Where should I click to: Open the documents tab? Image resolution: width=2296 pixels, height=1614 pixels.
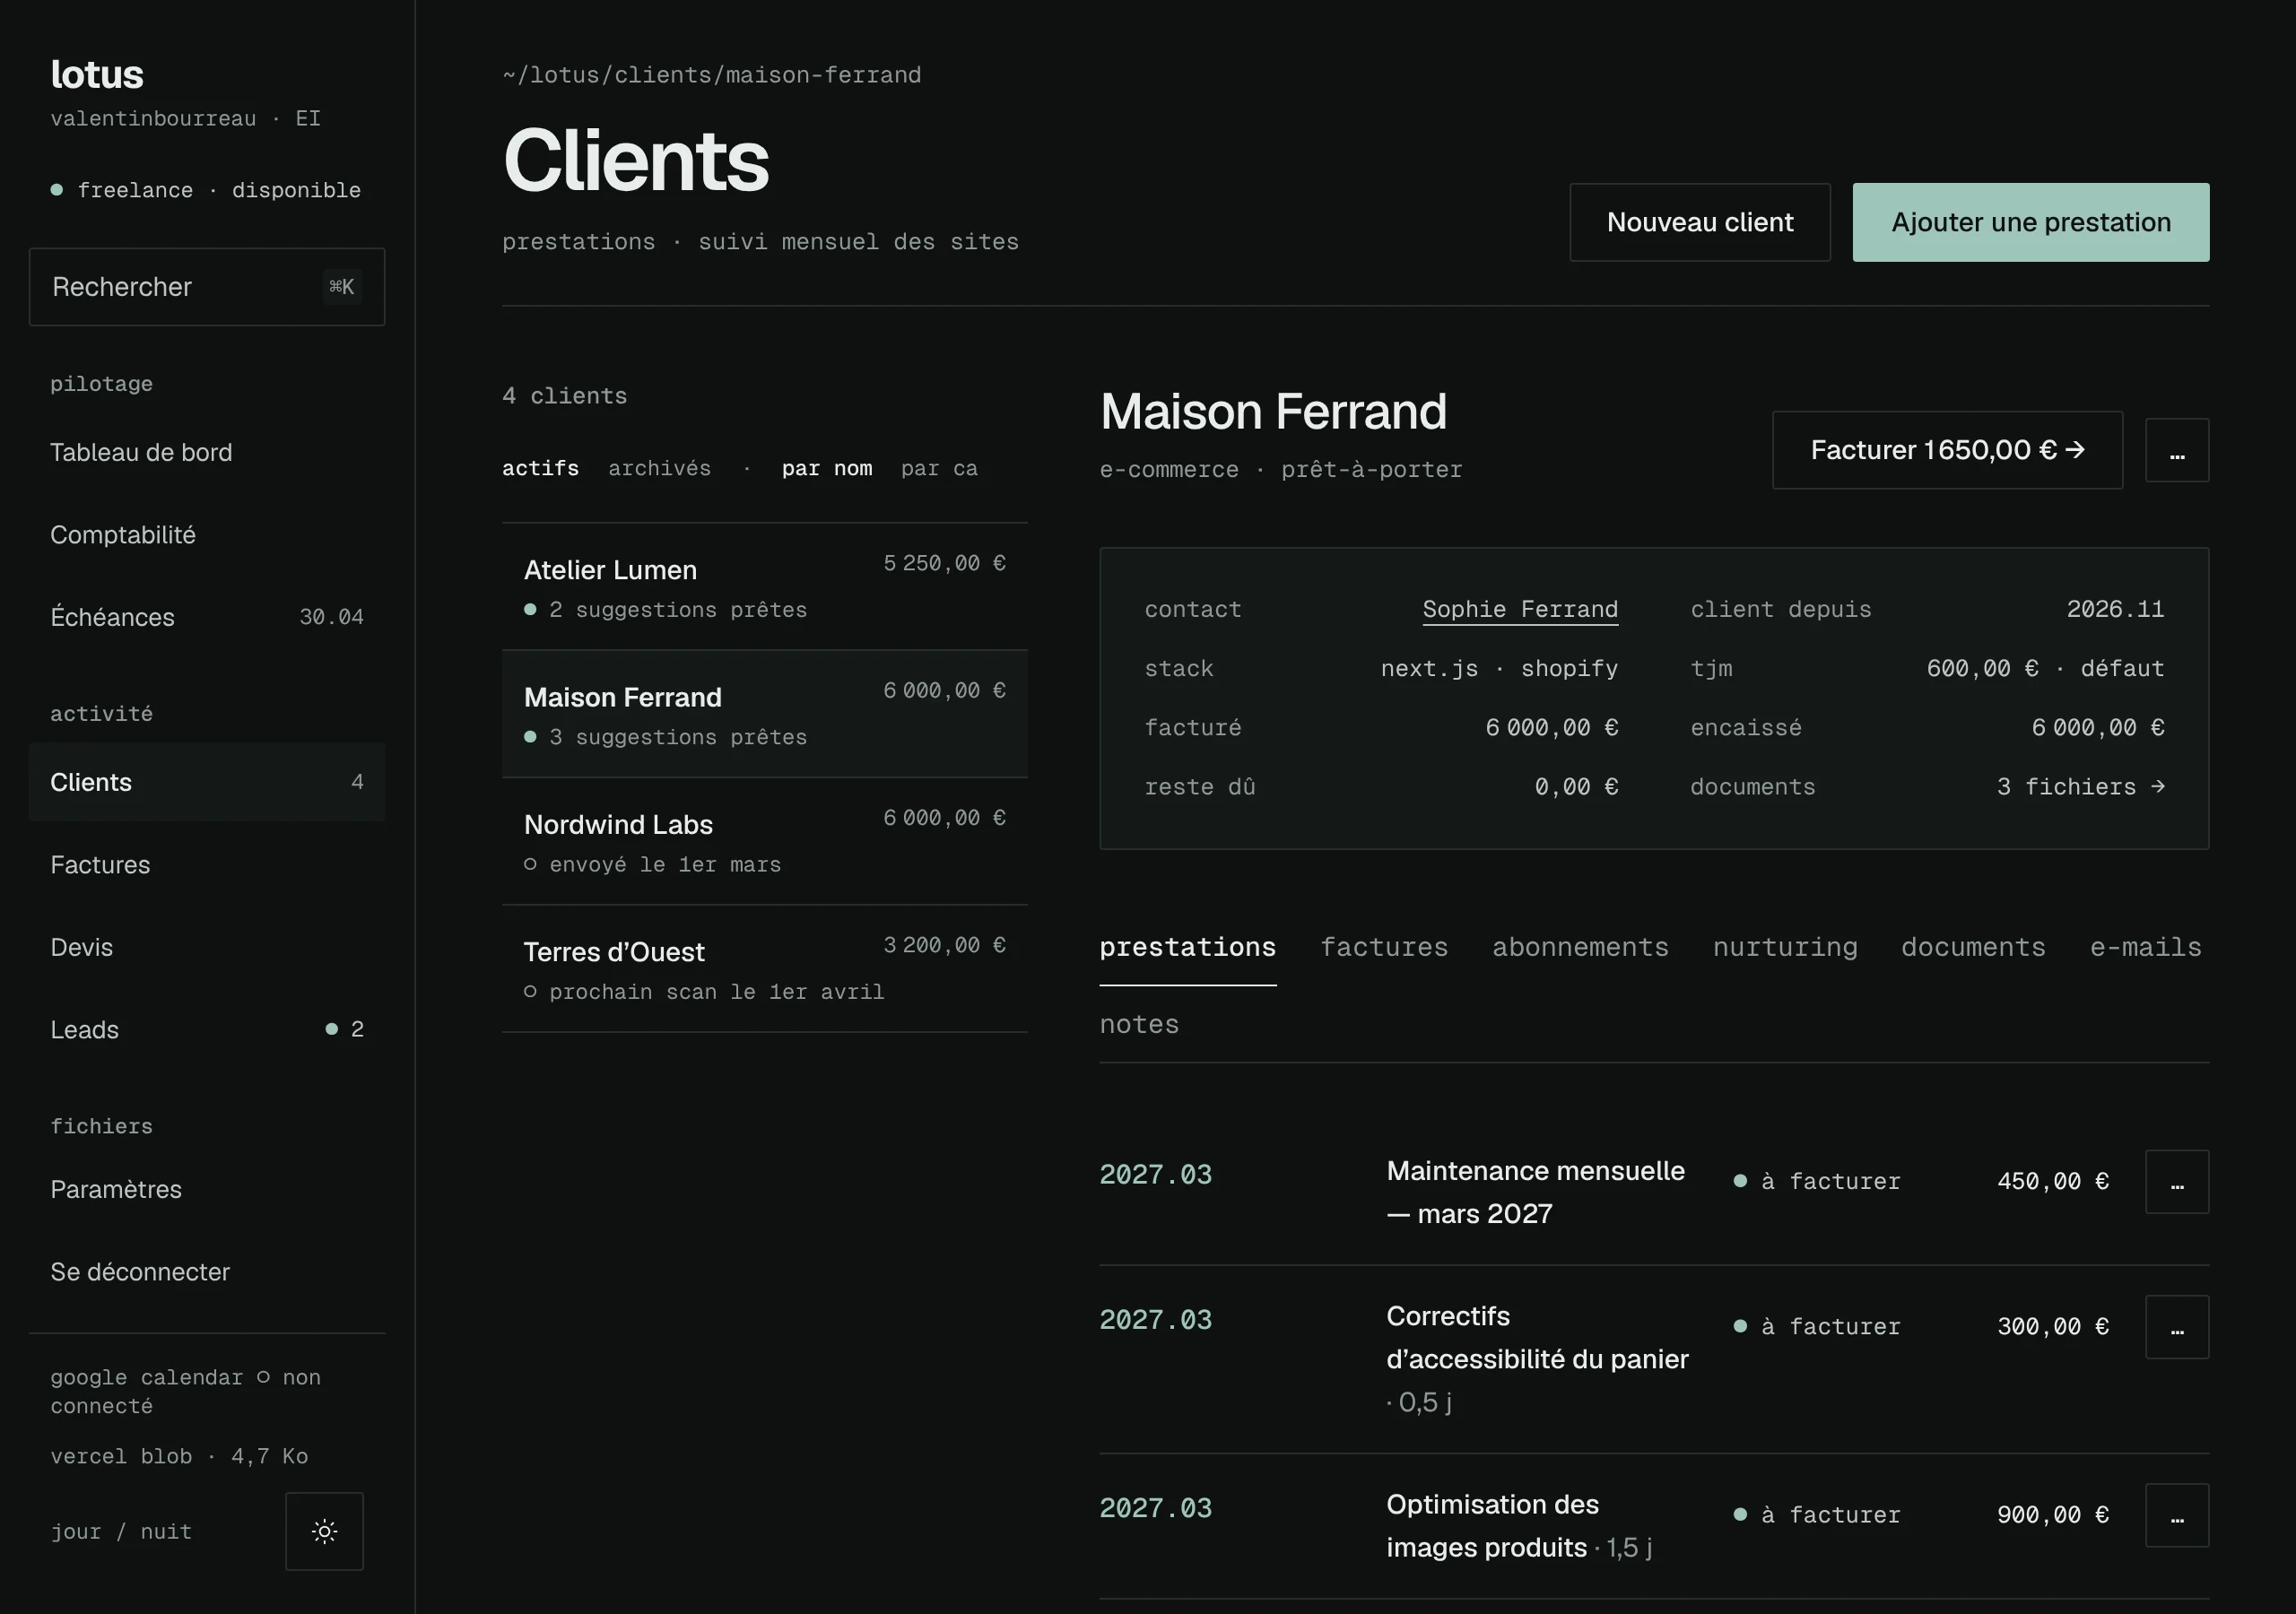coord(1973,947)
